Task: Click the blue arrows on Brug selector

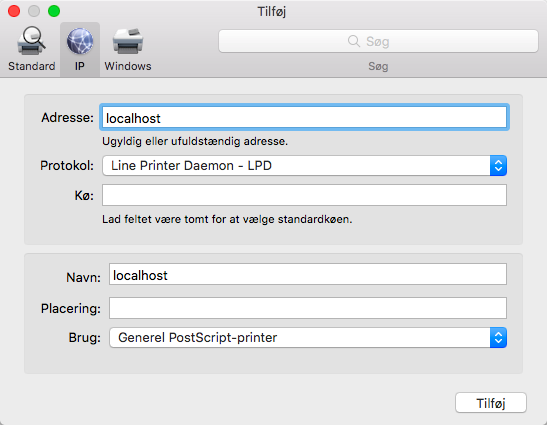Action: (x=498, y=337)
